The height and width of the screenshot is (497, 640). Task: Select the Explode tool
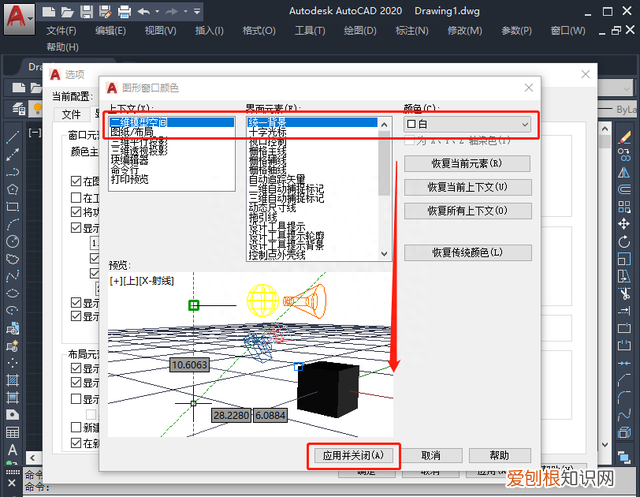pos(624,433)
